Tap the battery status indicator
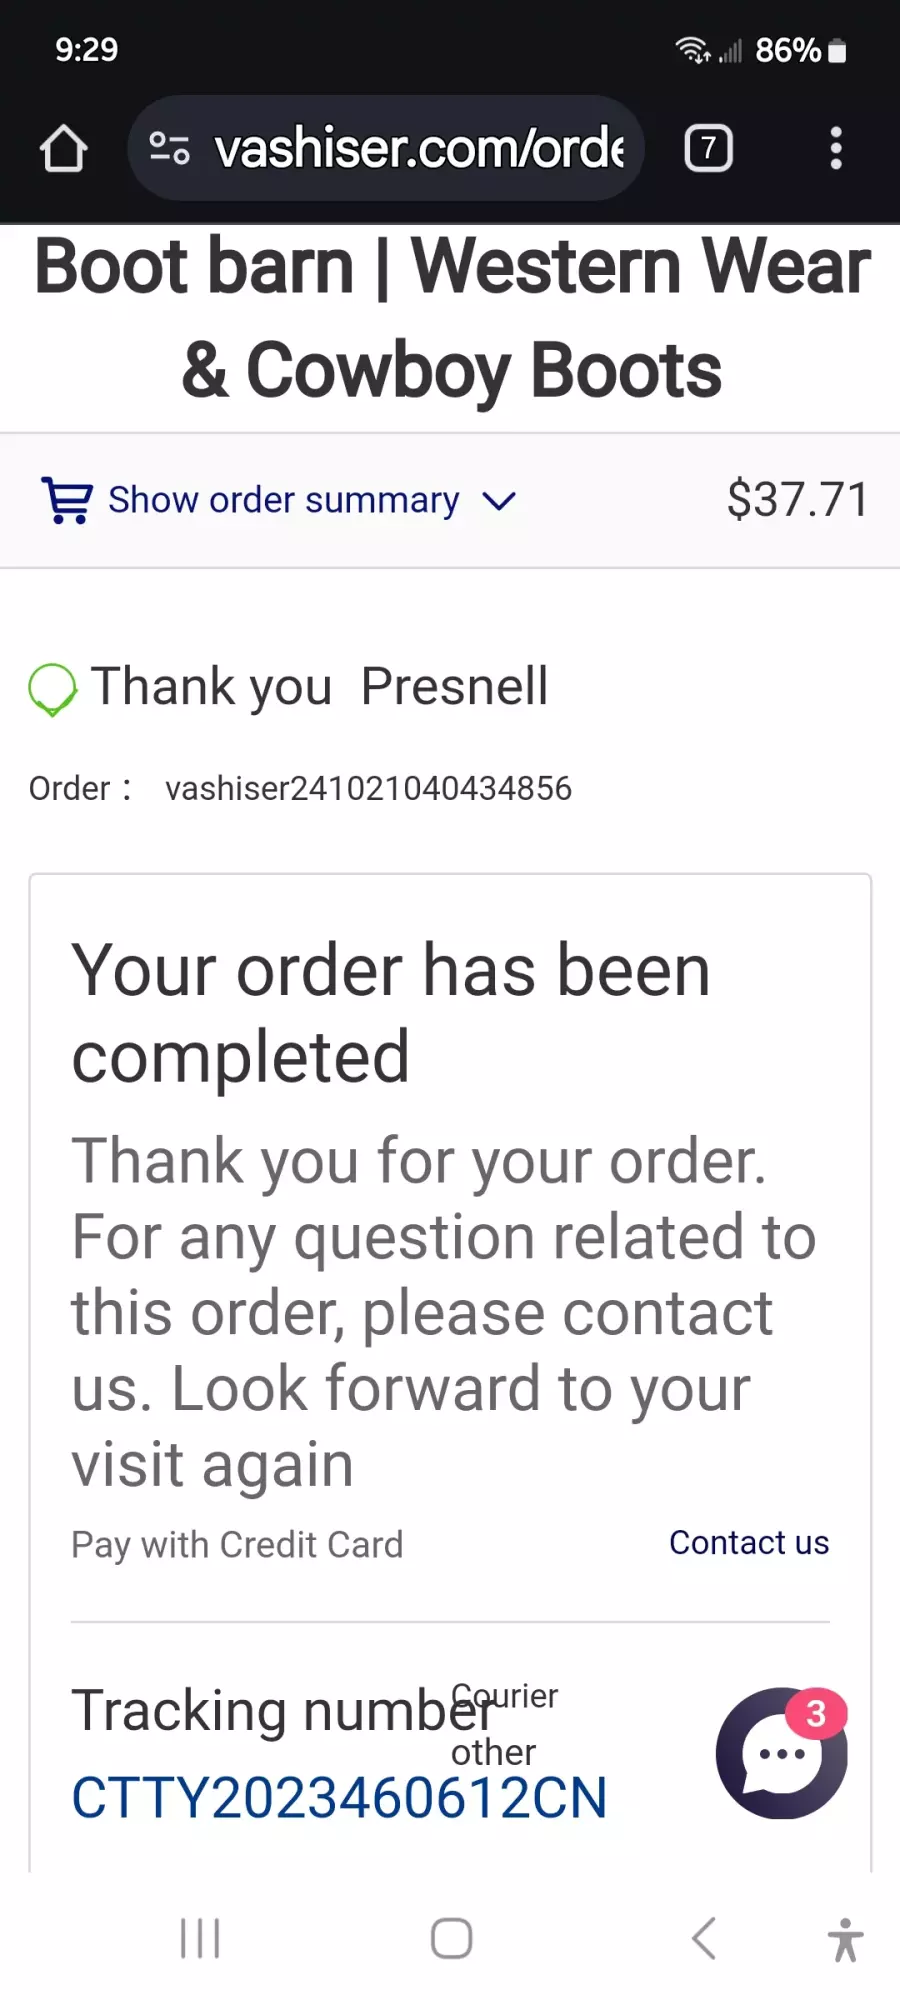The height and width of the screenshot is (2000, 900). click(x=838, y=50)
